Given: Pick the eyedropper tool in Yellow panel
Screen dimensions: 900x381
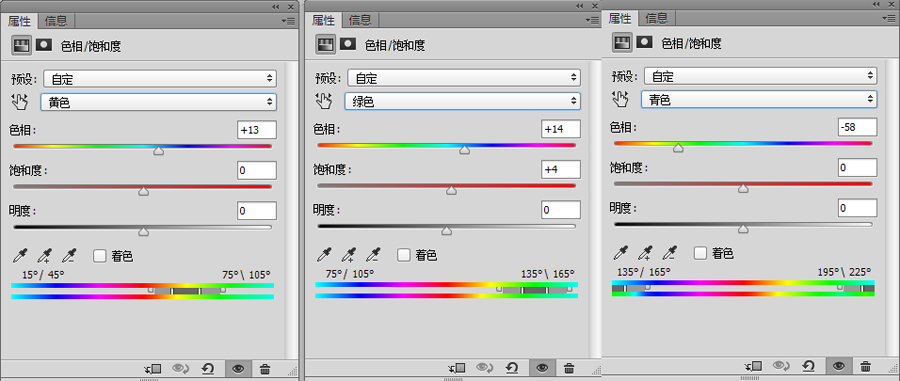Looking at the screenshot, I should (21, 255).
